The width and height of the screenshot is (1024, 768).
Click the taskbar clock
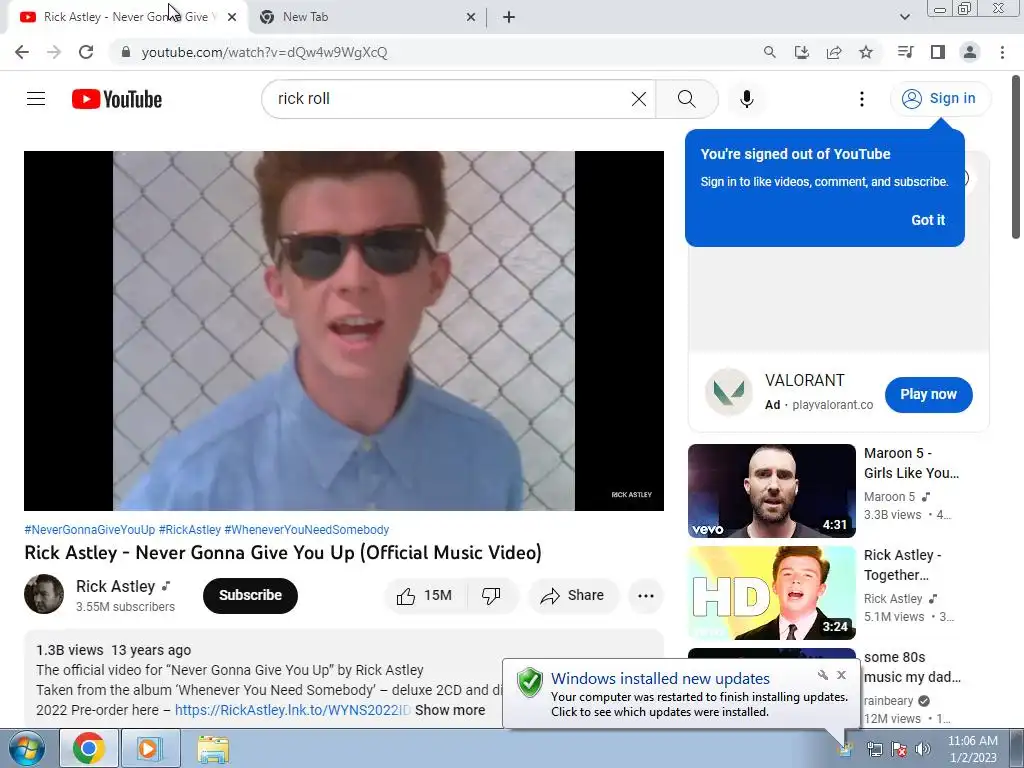click(972, 749)
